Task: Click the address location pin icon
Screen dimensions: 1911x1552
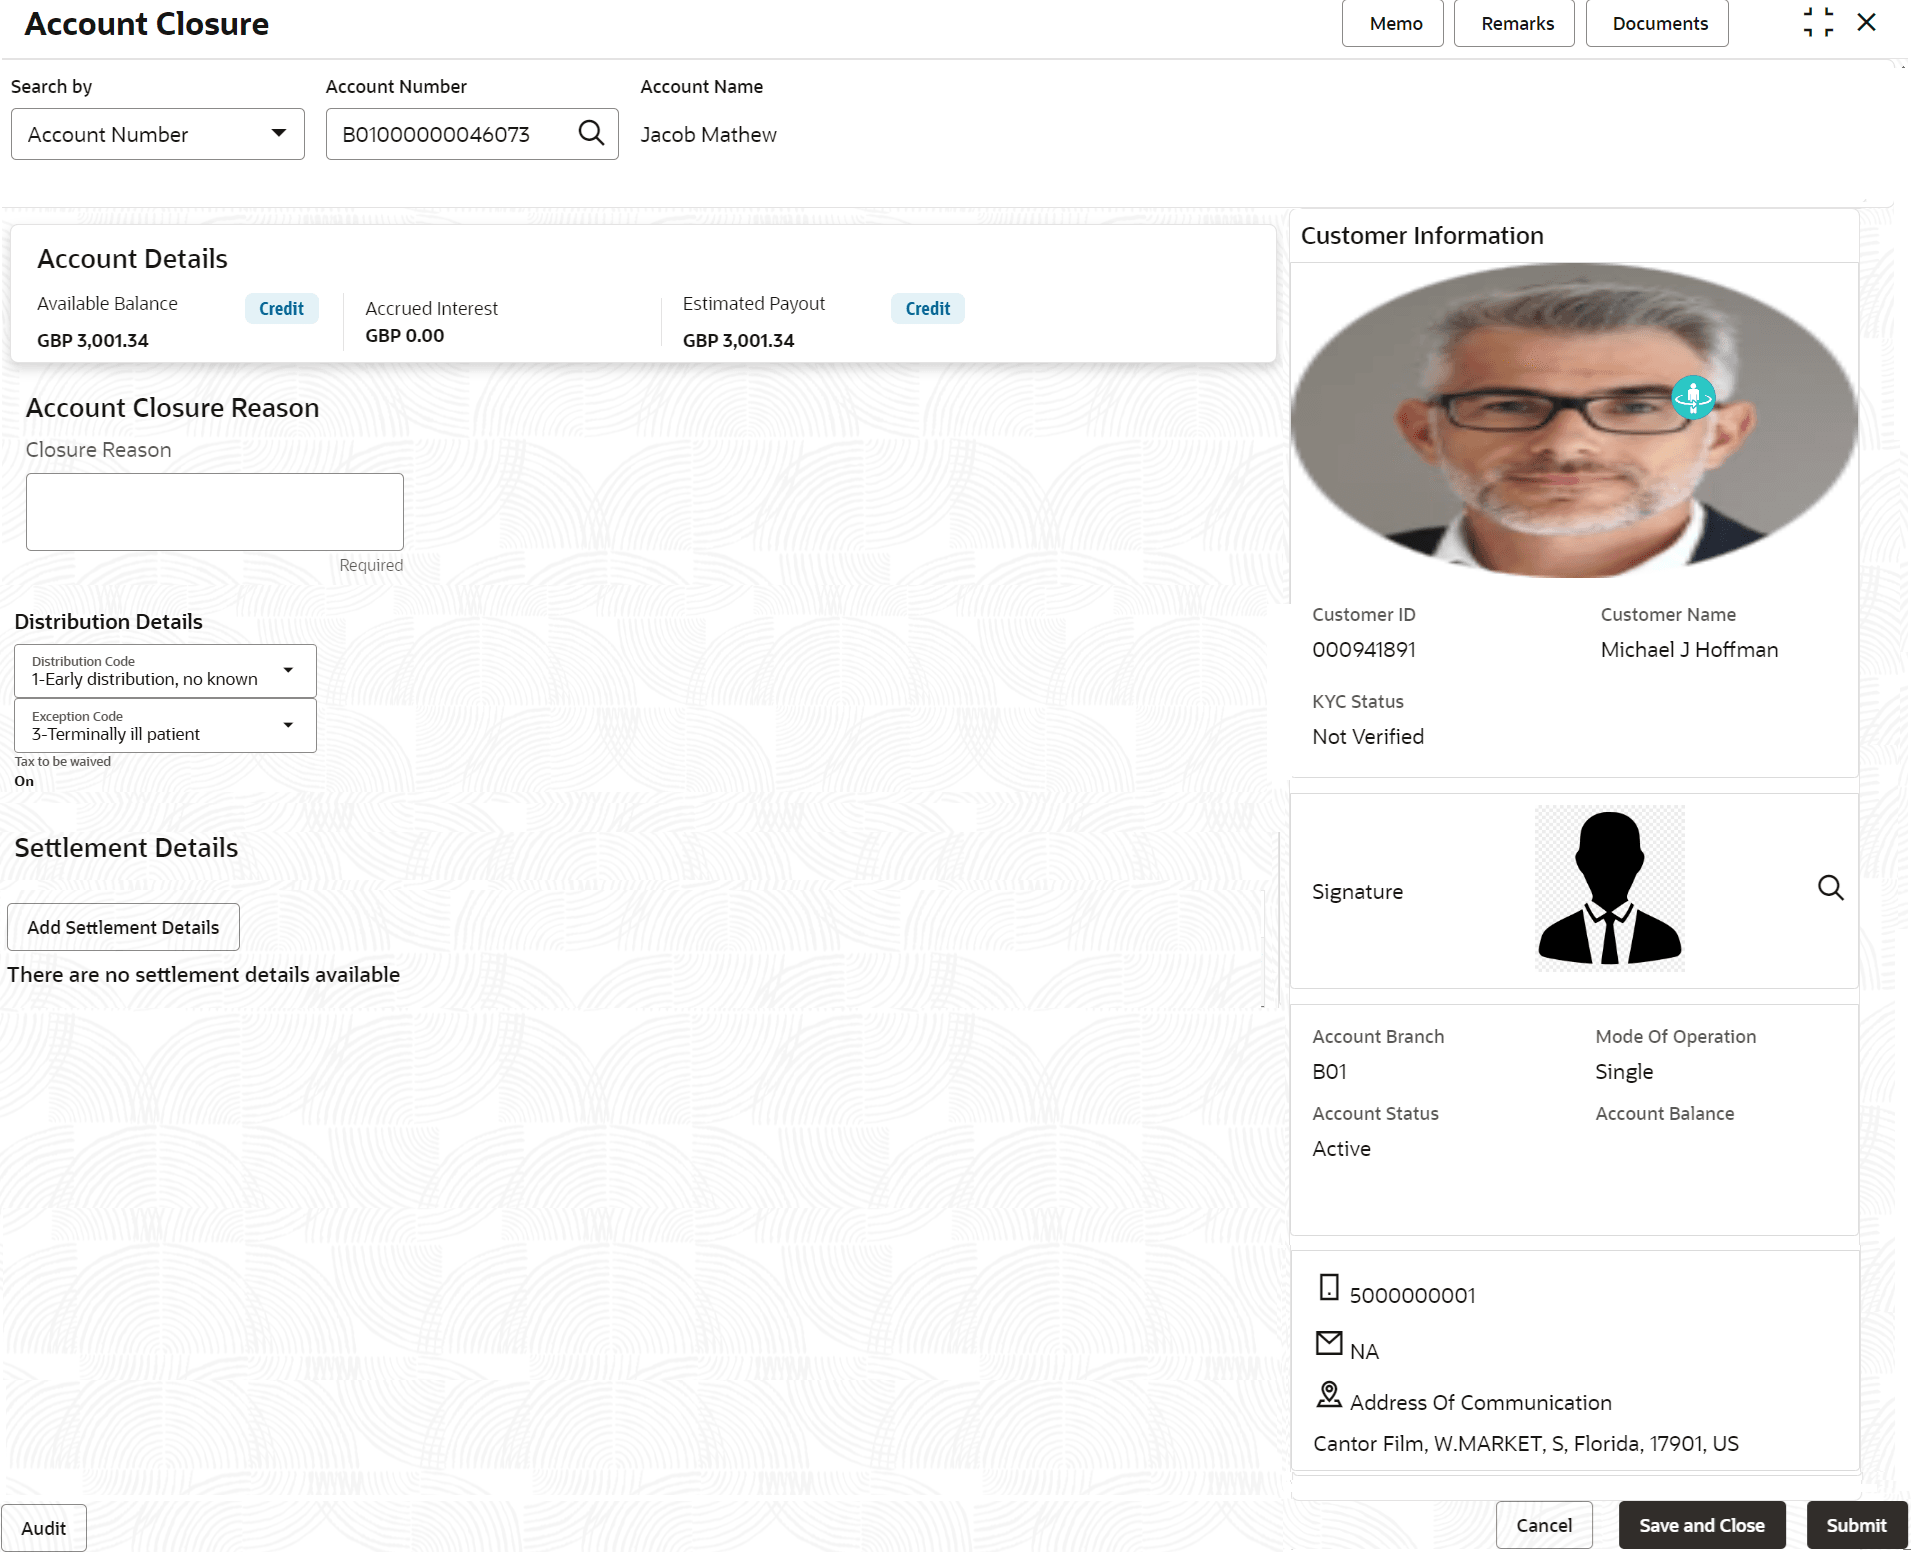Action: 1329,1394
